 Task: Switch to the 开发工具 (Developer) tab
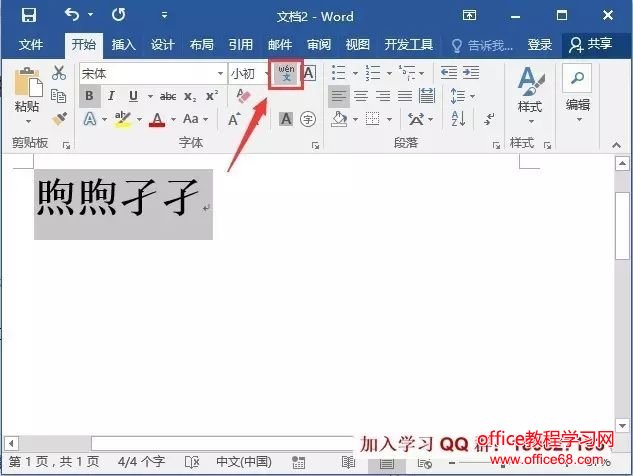[409, 44]
